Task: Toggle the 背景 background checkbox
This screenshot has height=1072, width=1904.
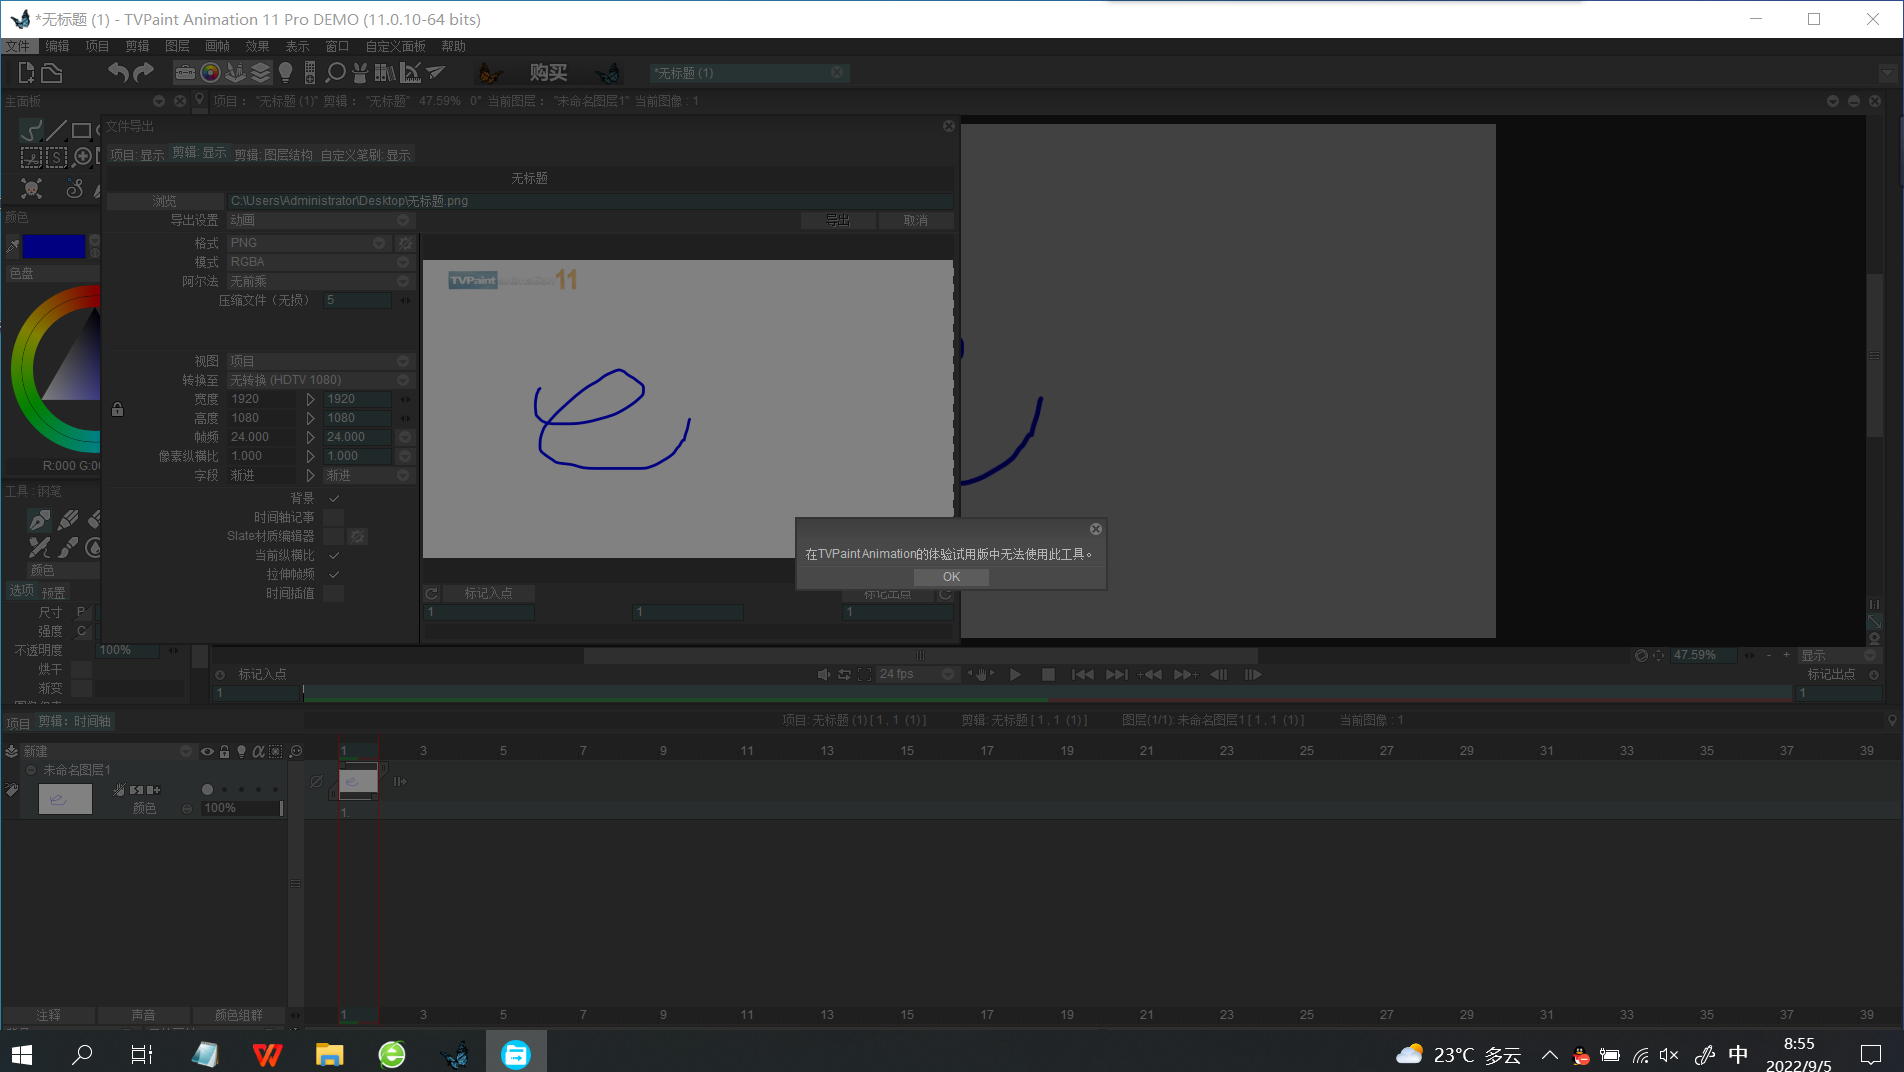Action: click(x=334, y=498)
